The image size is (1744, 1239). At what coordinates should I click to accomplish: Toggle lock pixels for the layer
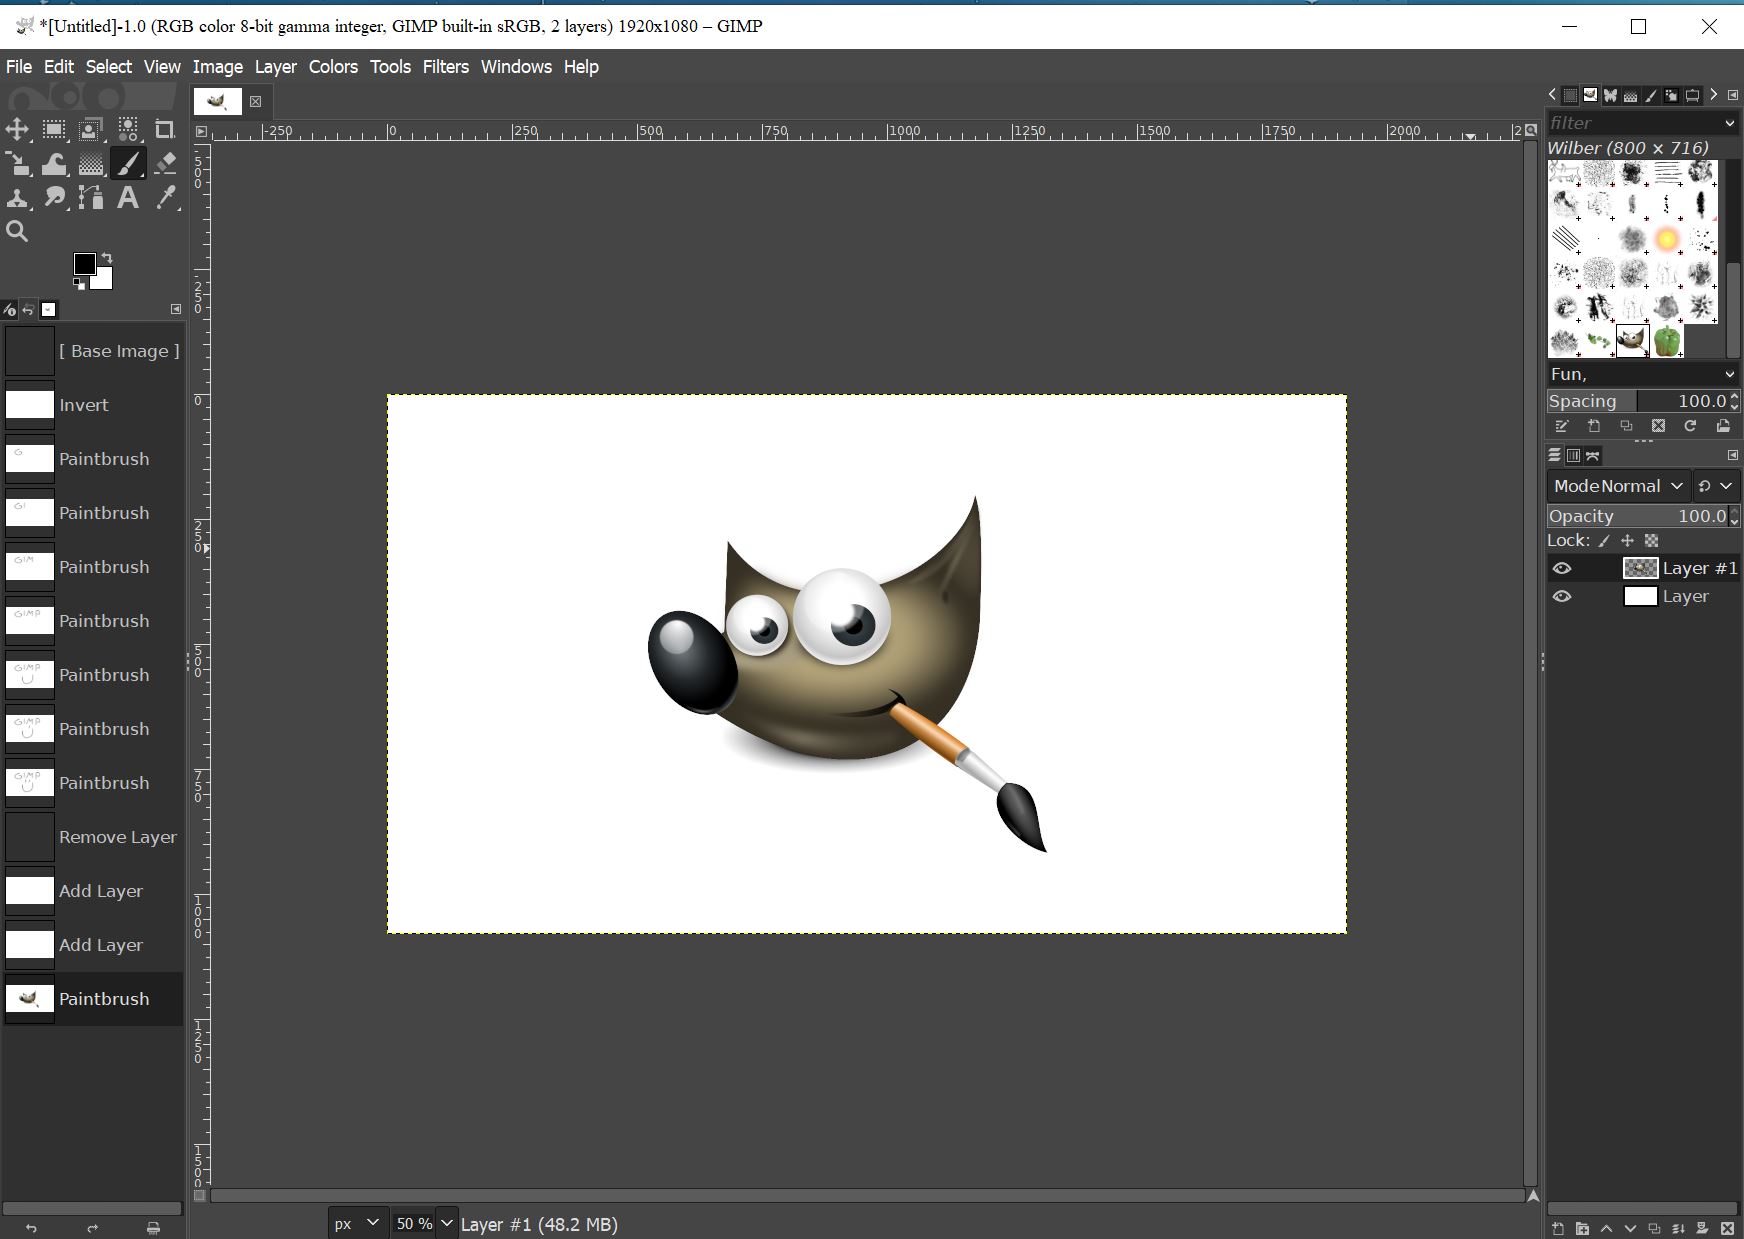pos(1604,541)
